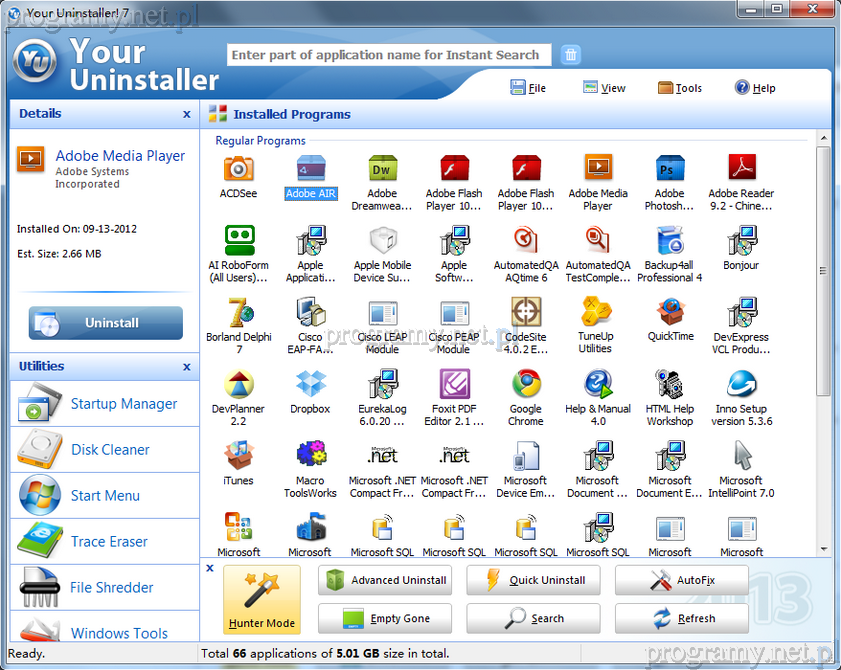Click the Google Chrome program icon
841x670 pixels.
click(x=526, y=384)
